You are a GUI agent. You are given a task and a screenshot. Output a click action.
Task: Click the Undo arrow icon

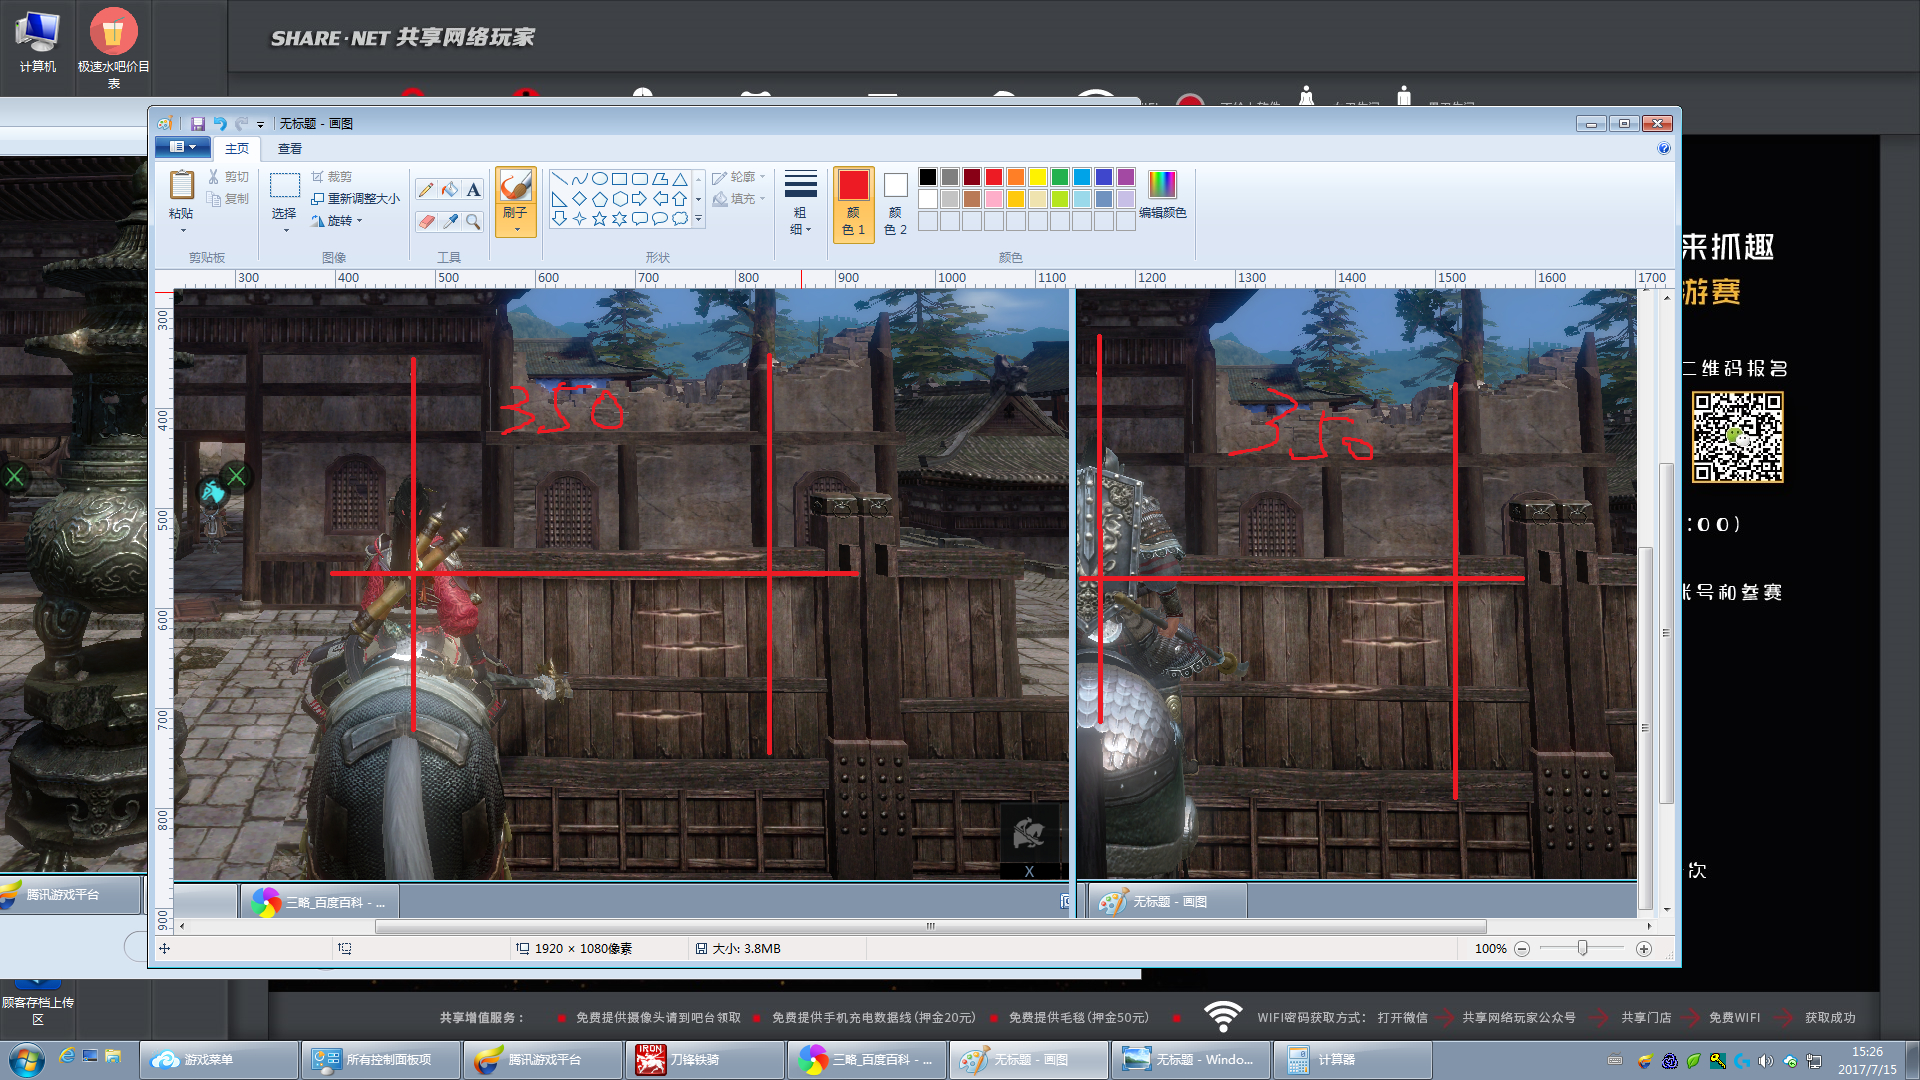[x=220, y=124]
